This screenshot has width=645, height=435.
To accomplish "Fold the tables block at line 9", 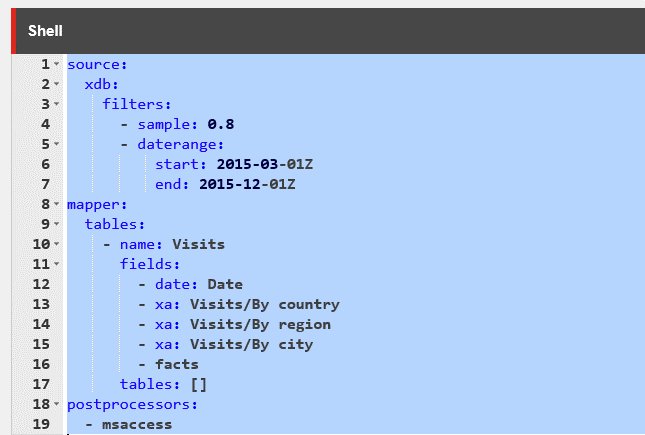I will [x=57, y=224].
